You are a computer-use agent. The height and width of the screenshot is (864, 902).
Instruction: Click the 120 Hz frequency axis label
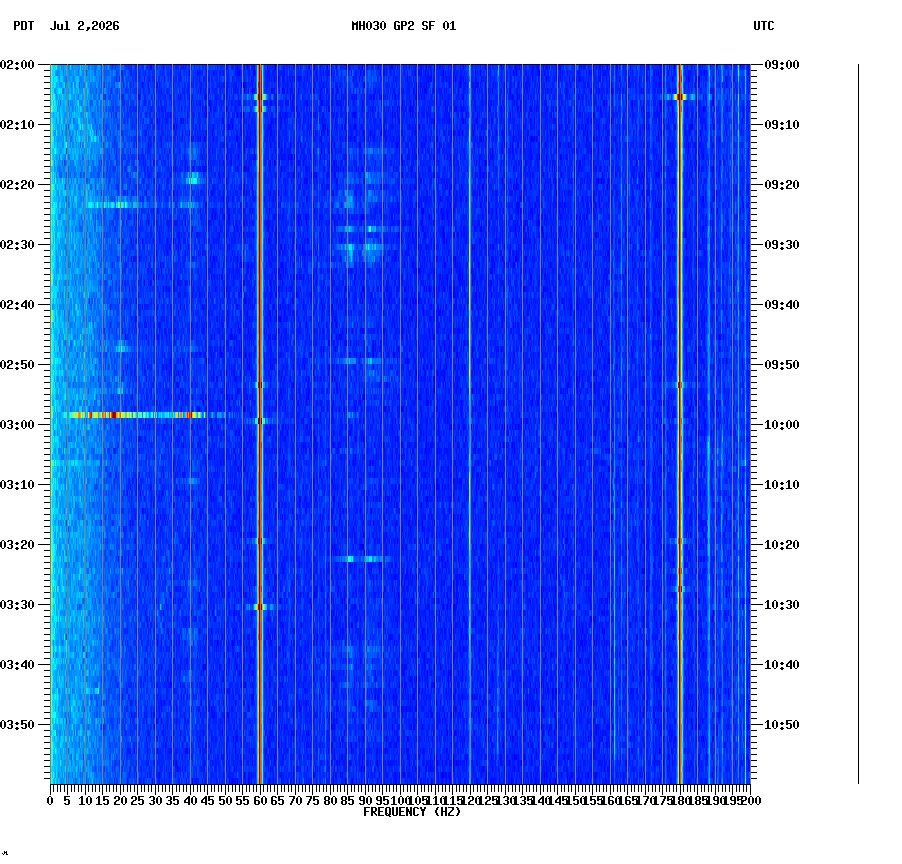tap(470, 801)
